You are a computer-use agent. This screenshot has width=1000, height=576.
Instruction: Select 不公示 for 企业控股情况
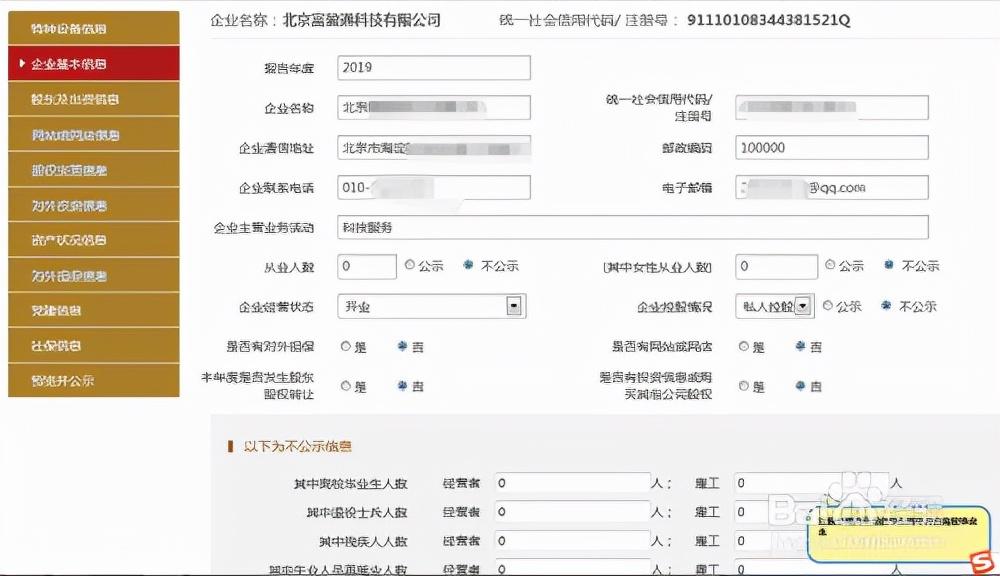click(886, 306)
